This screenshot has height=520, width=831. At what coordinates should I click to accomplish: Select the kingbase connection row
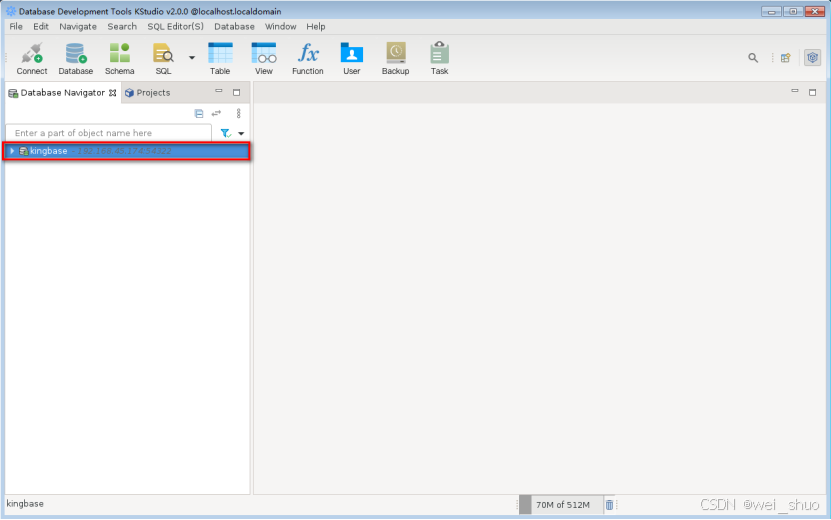coord(127,151)
